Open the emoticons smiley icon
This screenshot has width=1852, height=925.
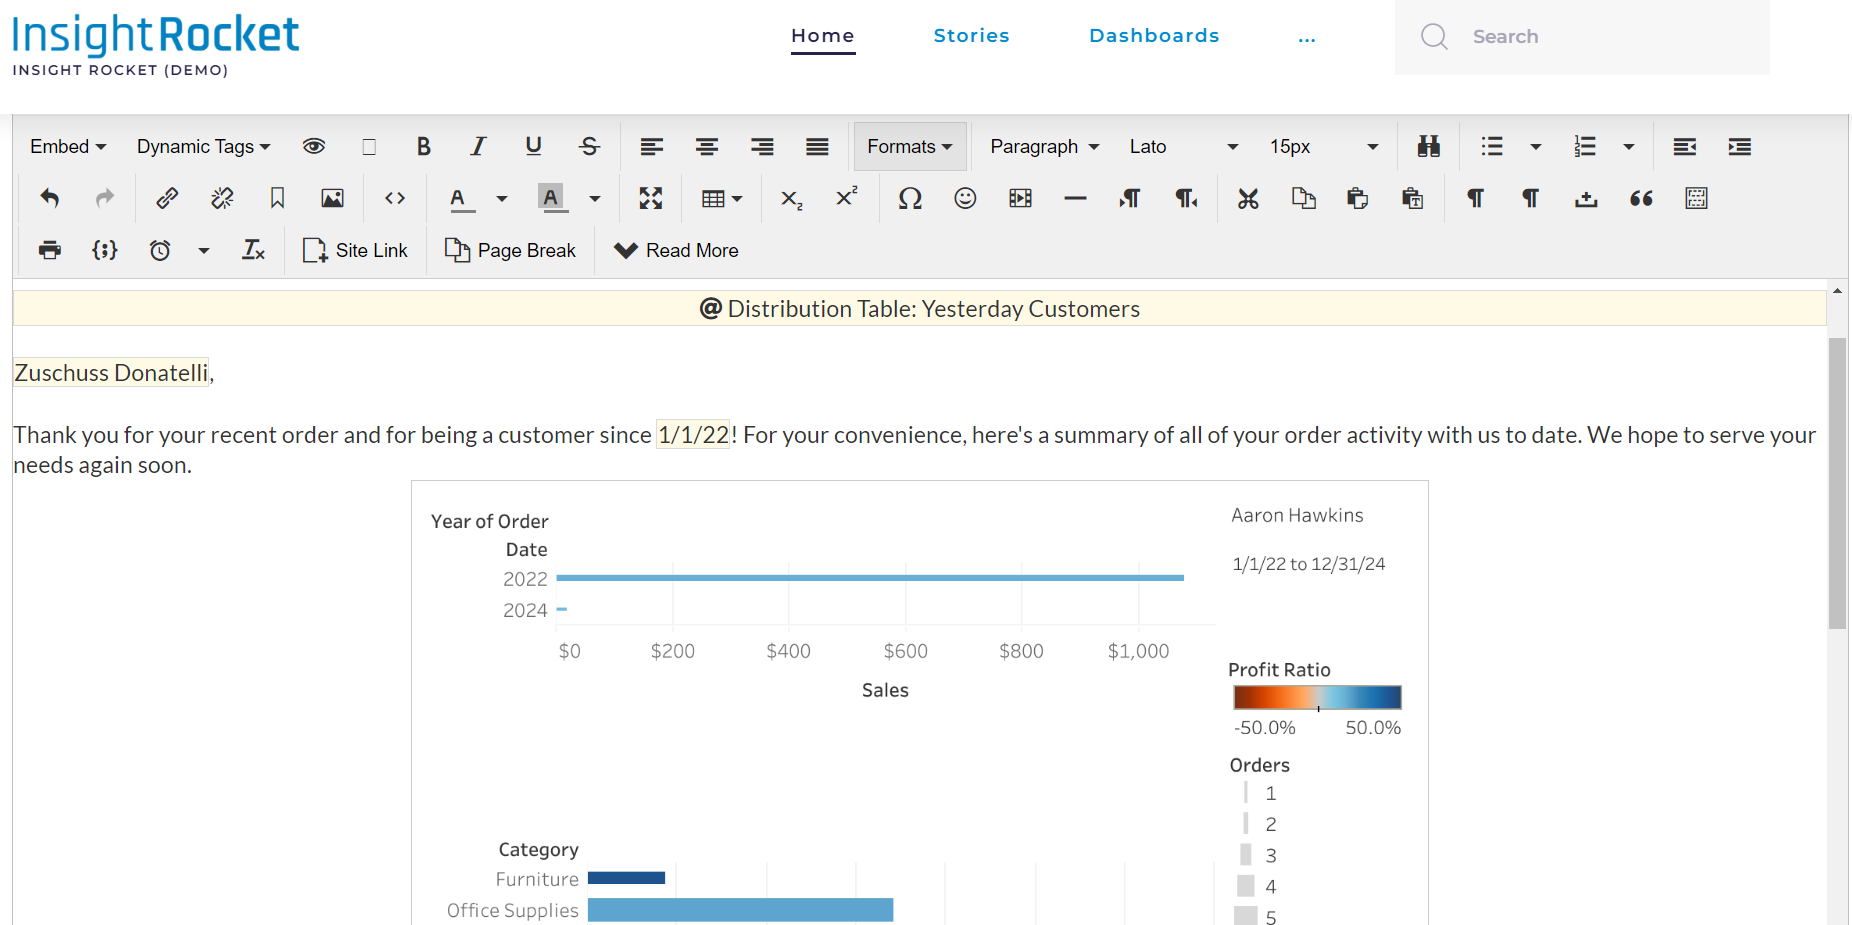point(964,199)
